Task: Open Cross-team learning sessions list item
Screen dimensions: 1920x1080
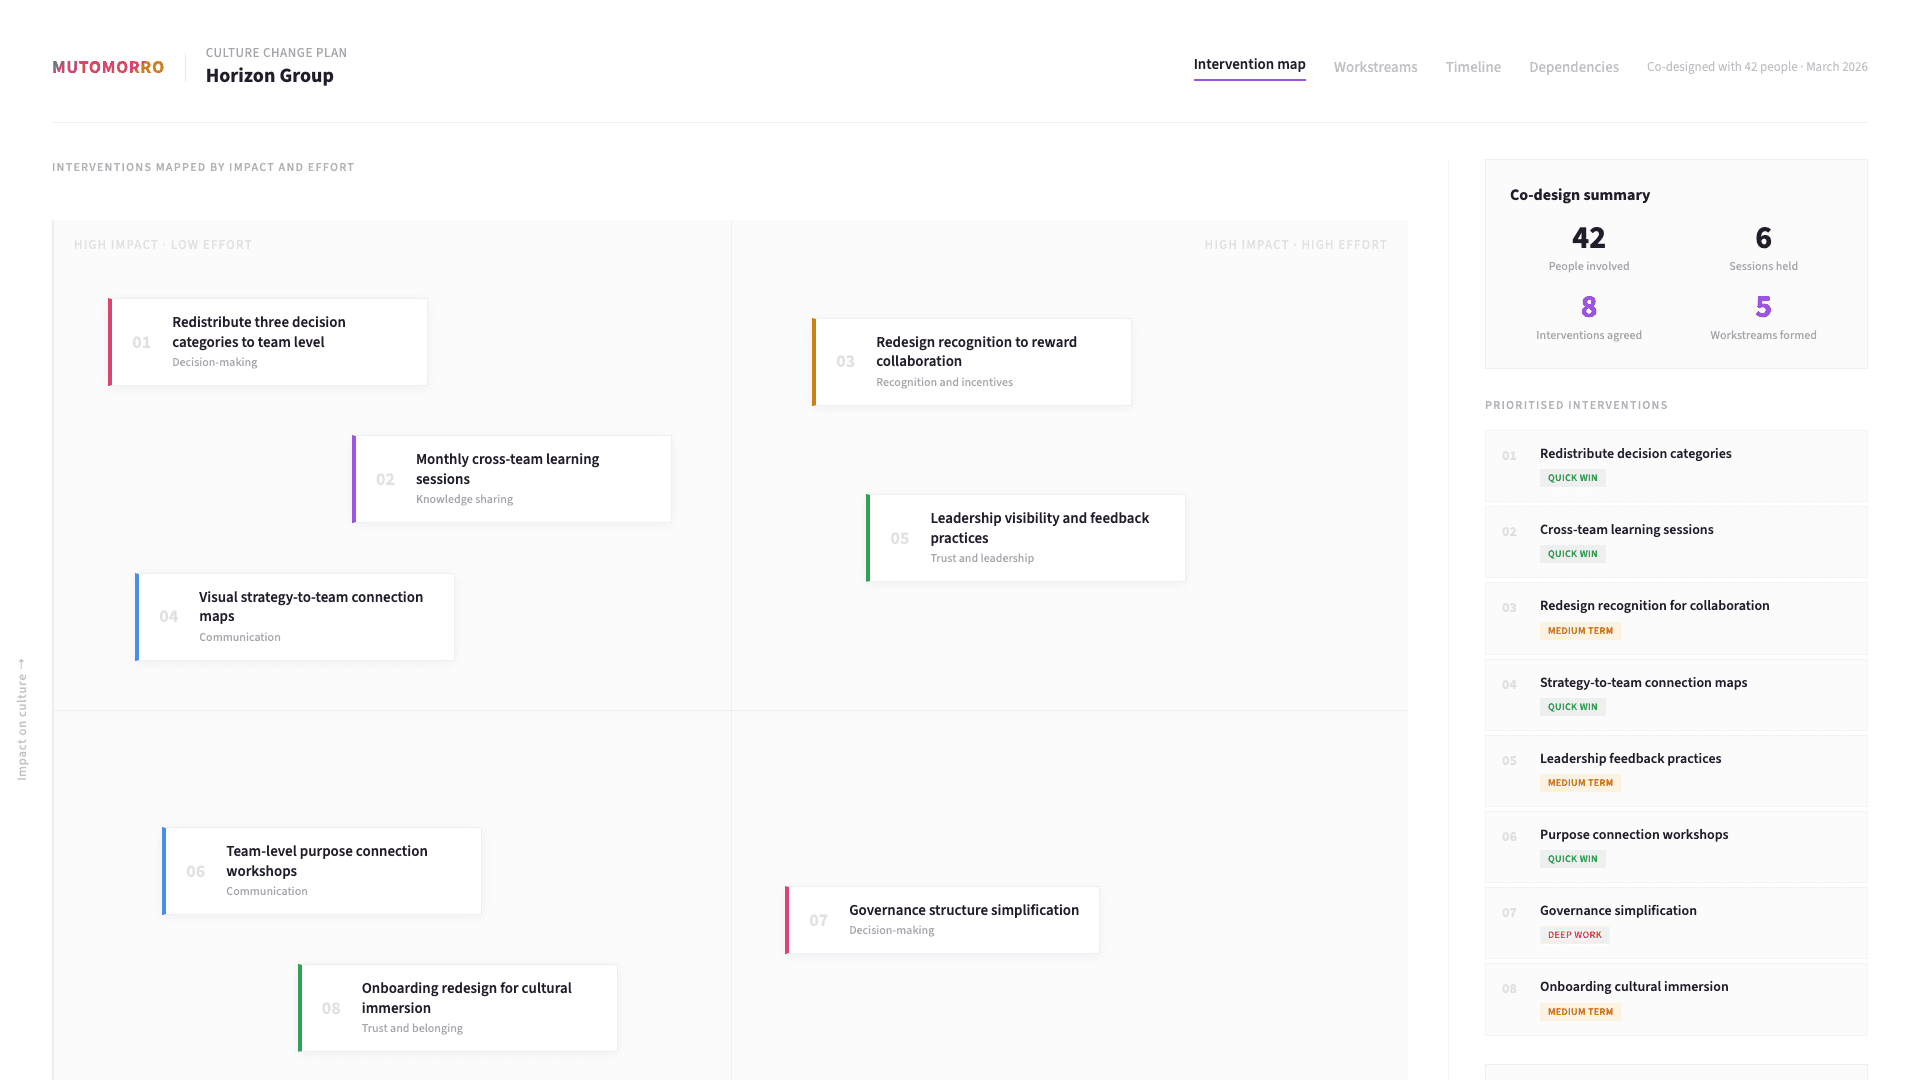Action: click(1676, 541)
